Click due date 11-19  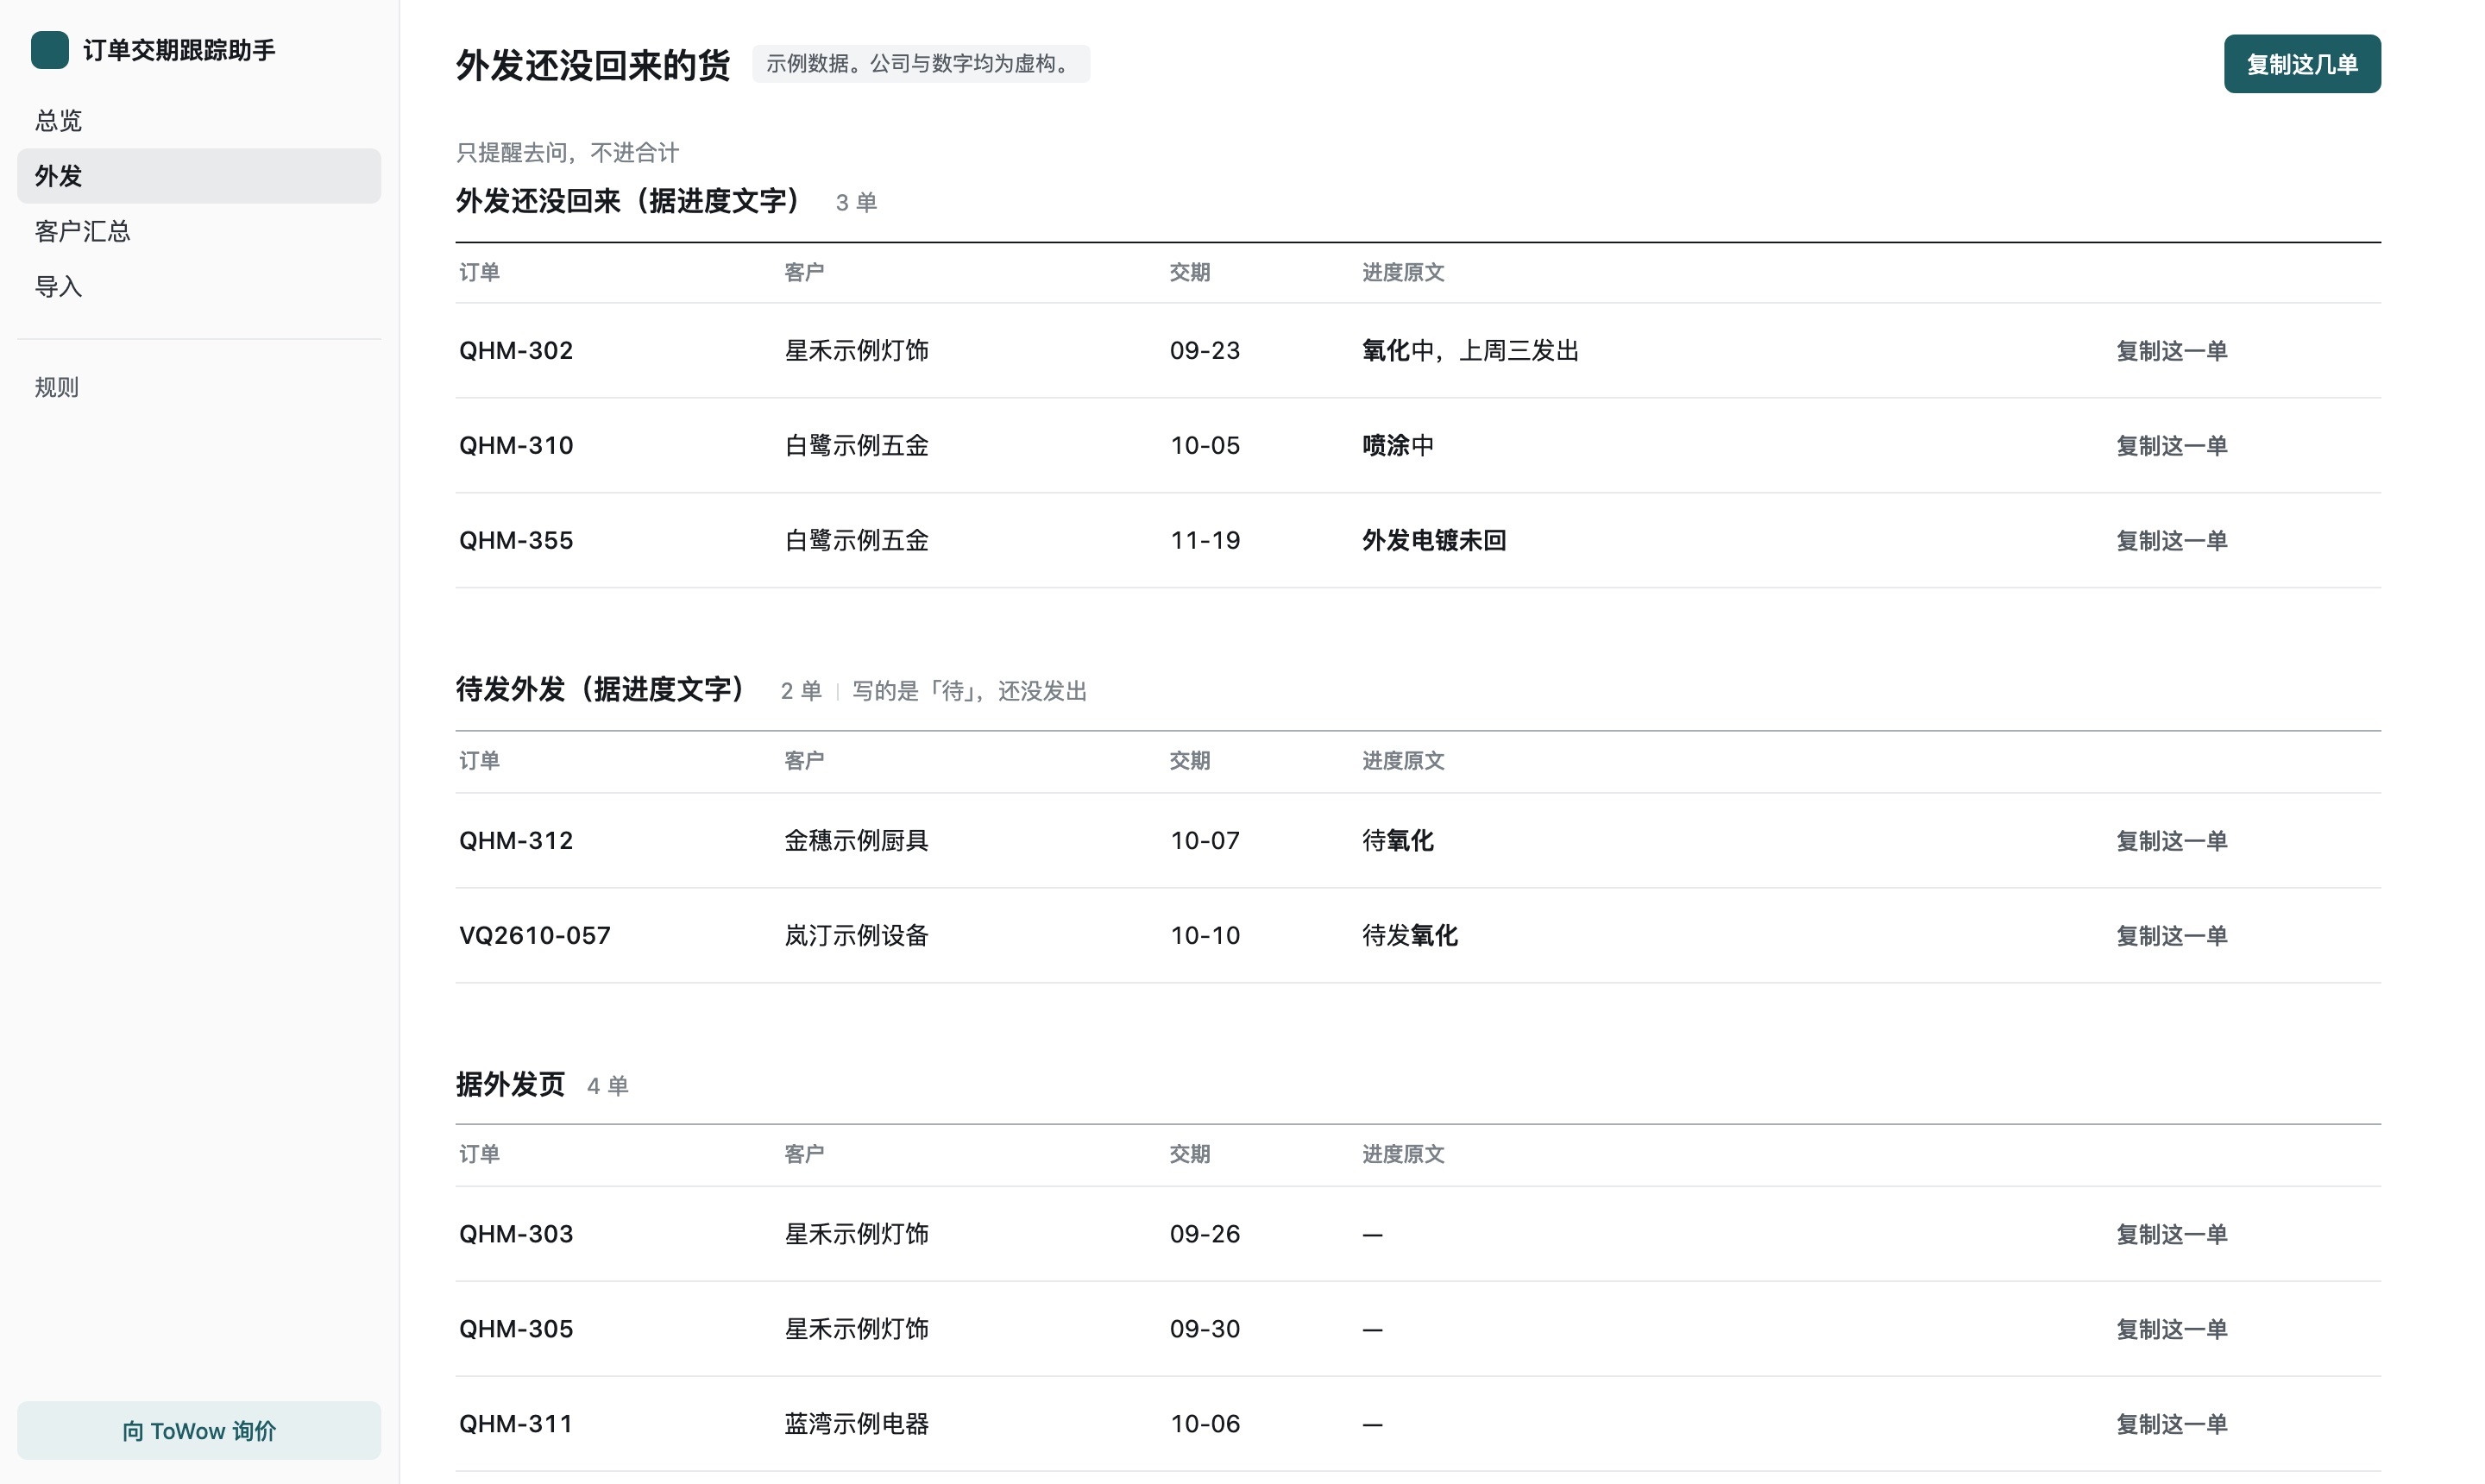(x=1205, y=541)
